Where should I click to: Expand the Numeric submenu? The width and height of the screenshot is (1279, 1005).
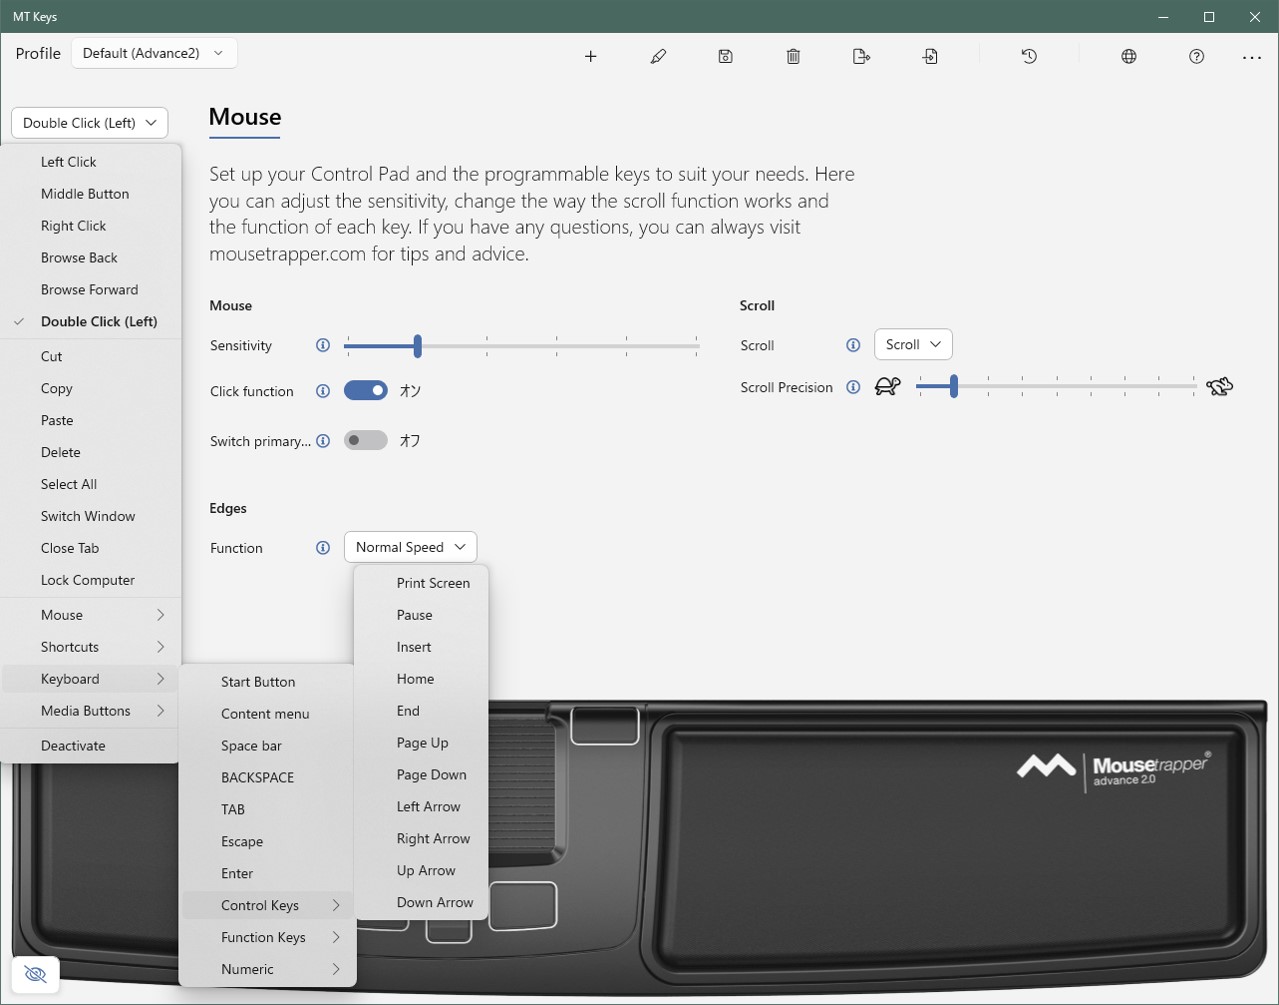point(267,969)
